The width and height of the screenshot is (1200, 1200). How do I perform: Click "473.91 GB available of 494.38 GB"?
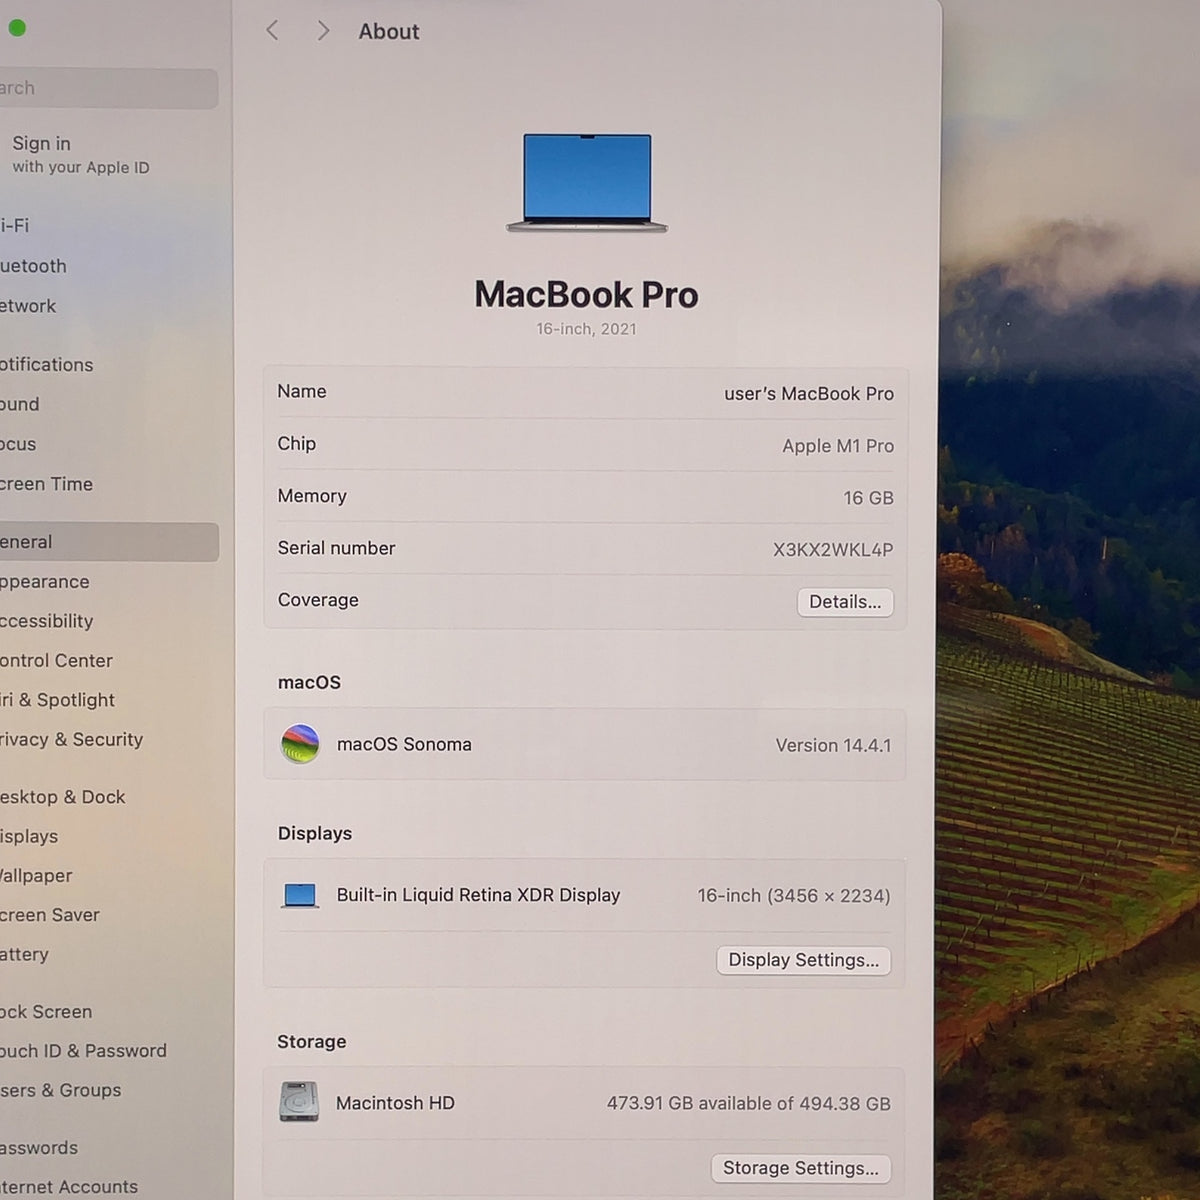(x=748, y=1104)
